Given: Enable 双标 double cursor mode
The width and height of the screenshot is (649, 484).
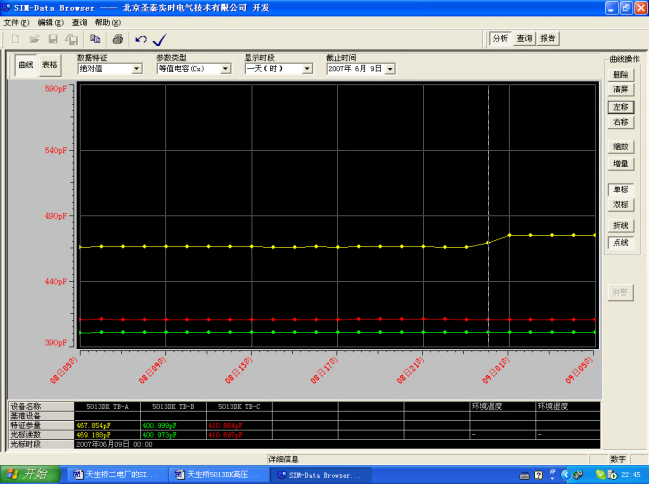Looking at the screenshot, I should [620, 205].
